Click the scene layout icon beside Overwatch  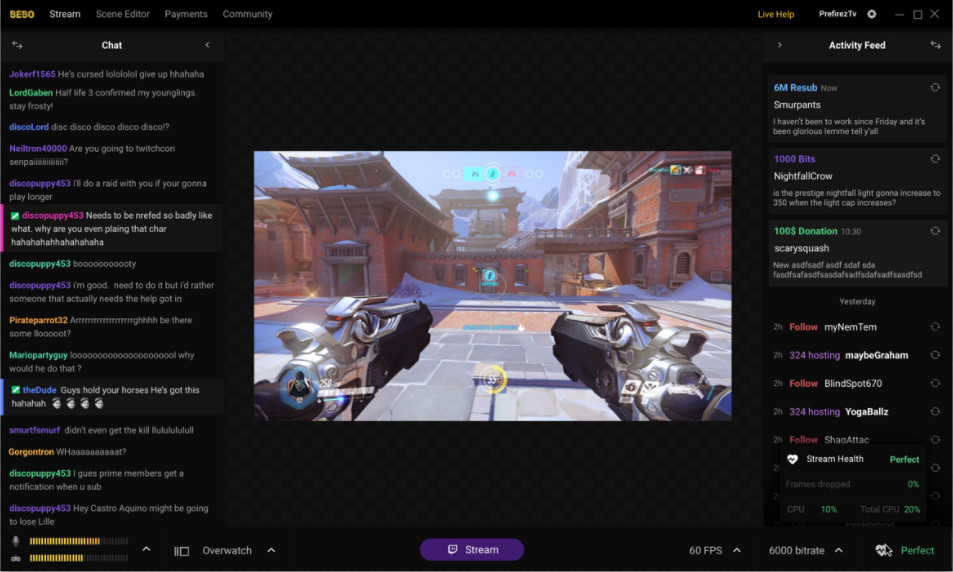coord(181,551)
